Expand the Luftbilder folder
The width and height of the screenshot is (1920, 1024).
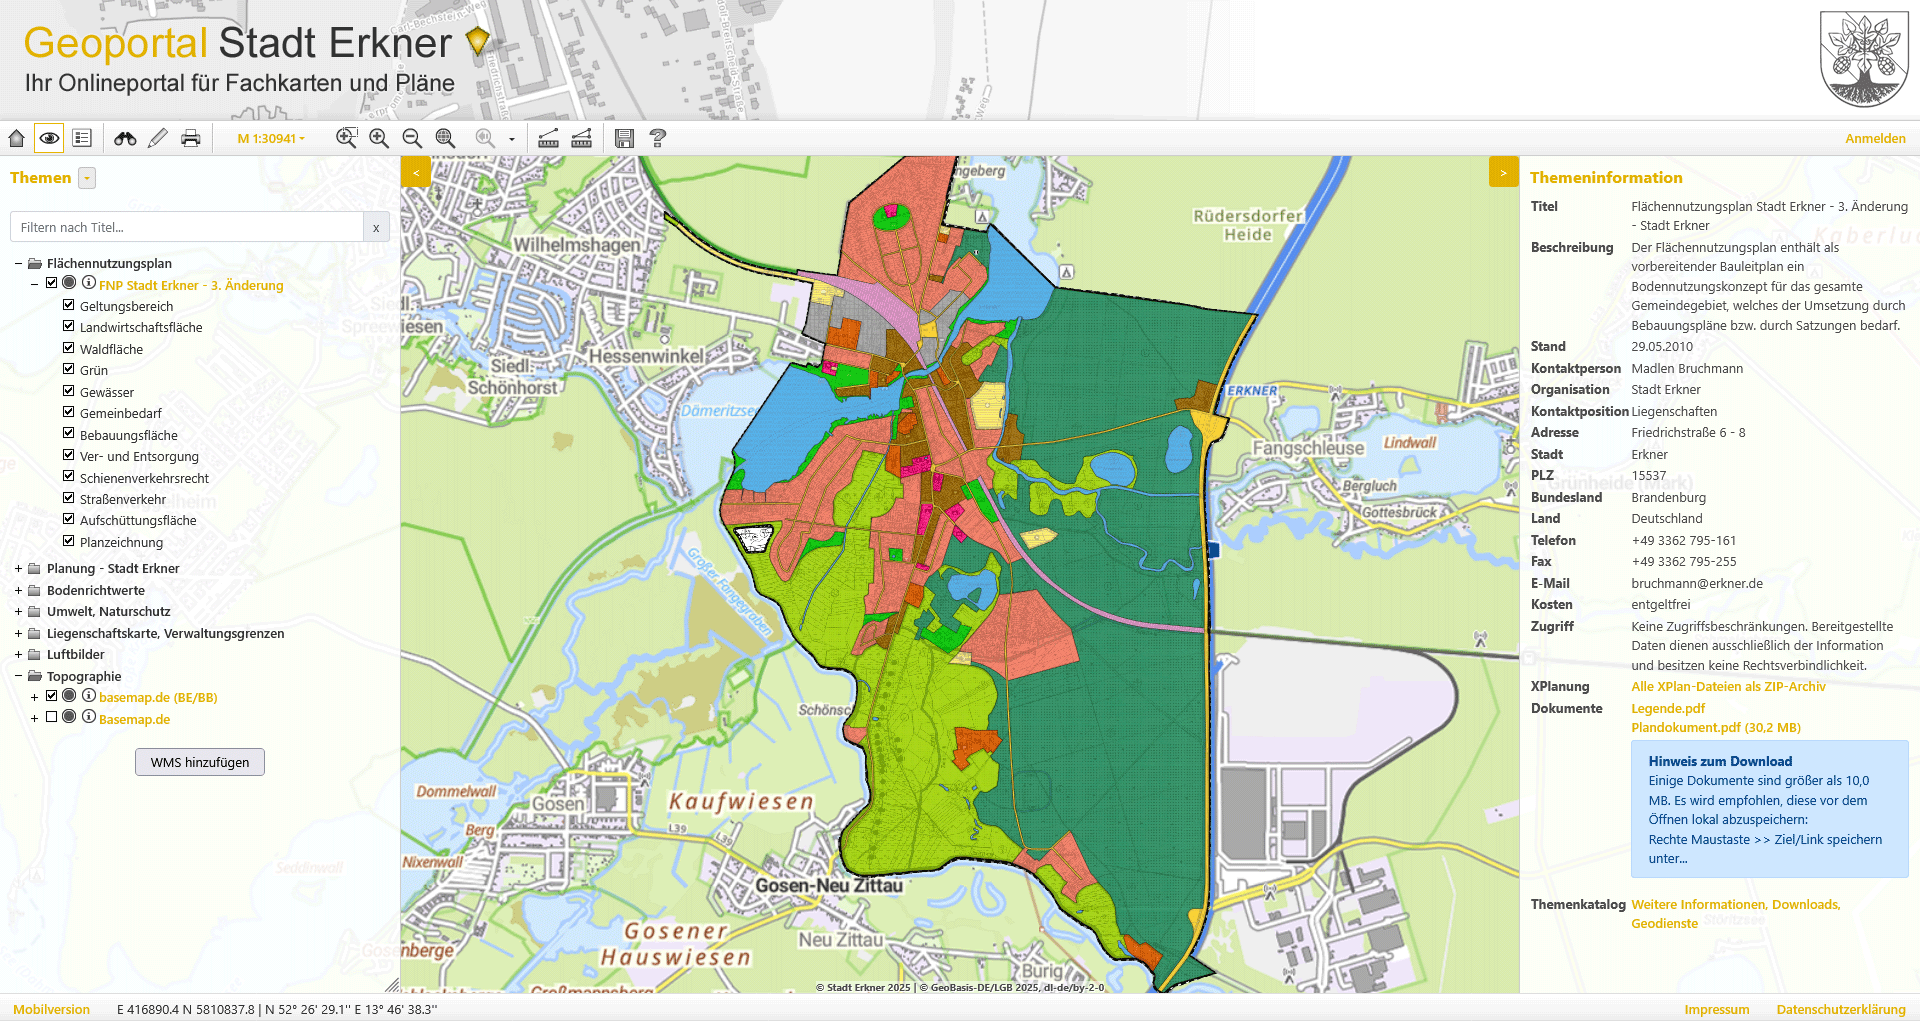(18, 655)
